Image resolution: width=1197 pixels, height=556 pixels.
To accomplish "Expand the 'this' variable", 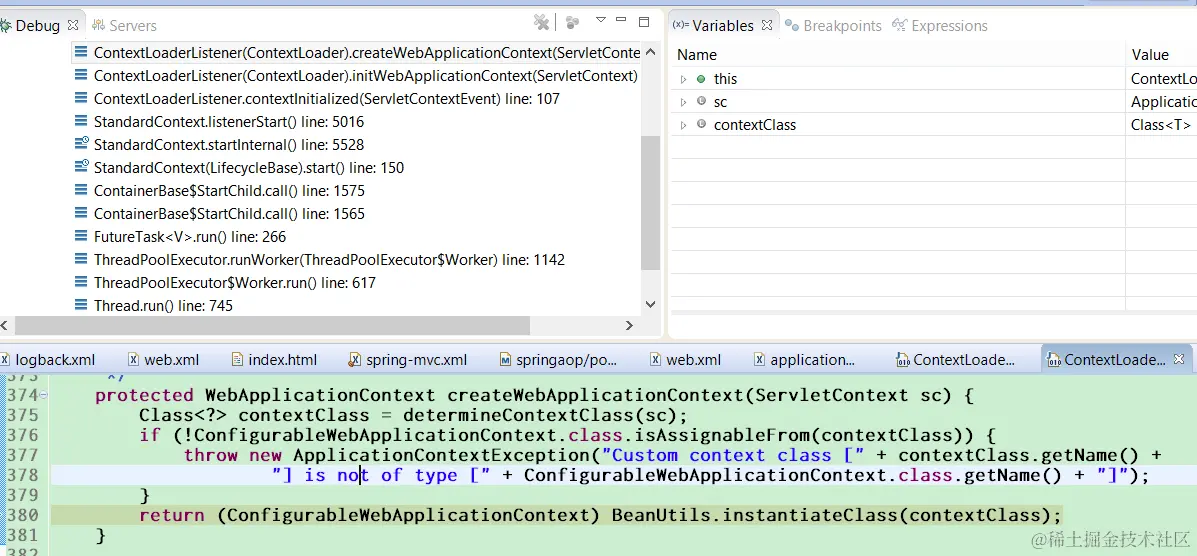I will pos(683,79).
